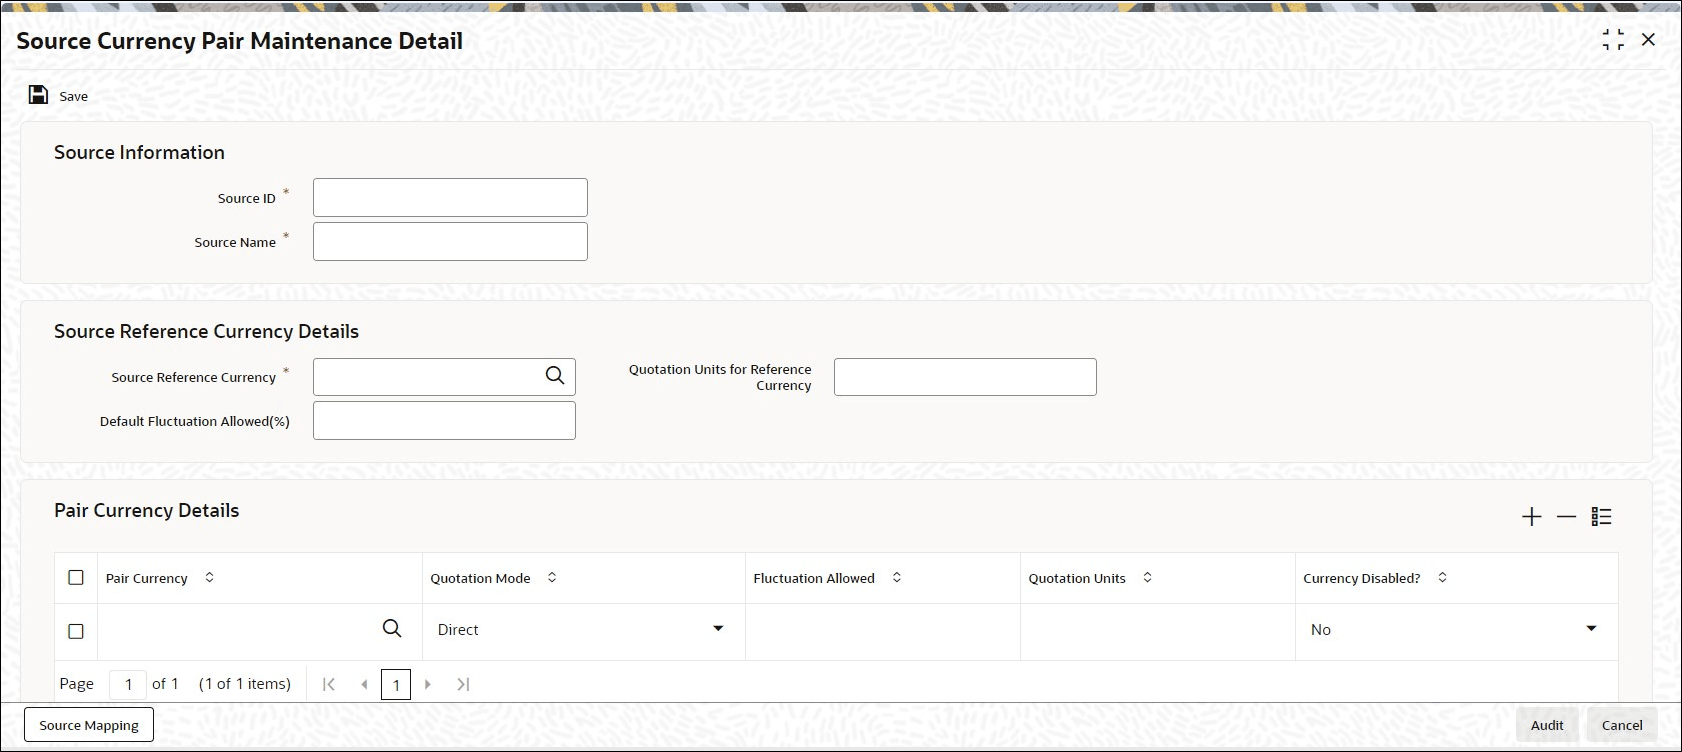This screenshot has height=752, width=1682.
Task: Click the Quotation Units column header text
Action: pos(1077,578)
